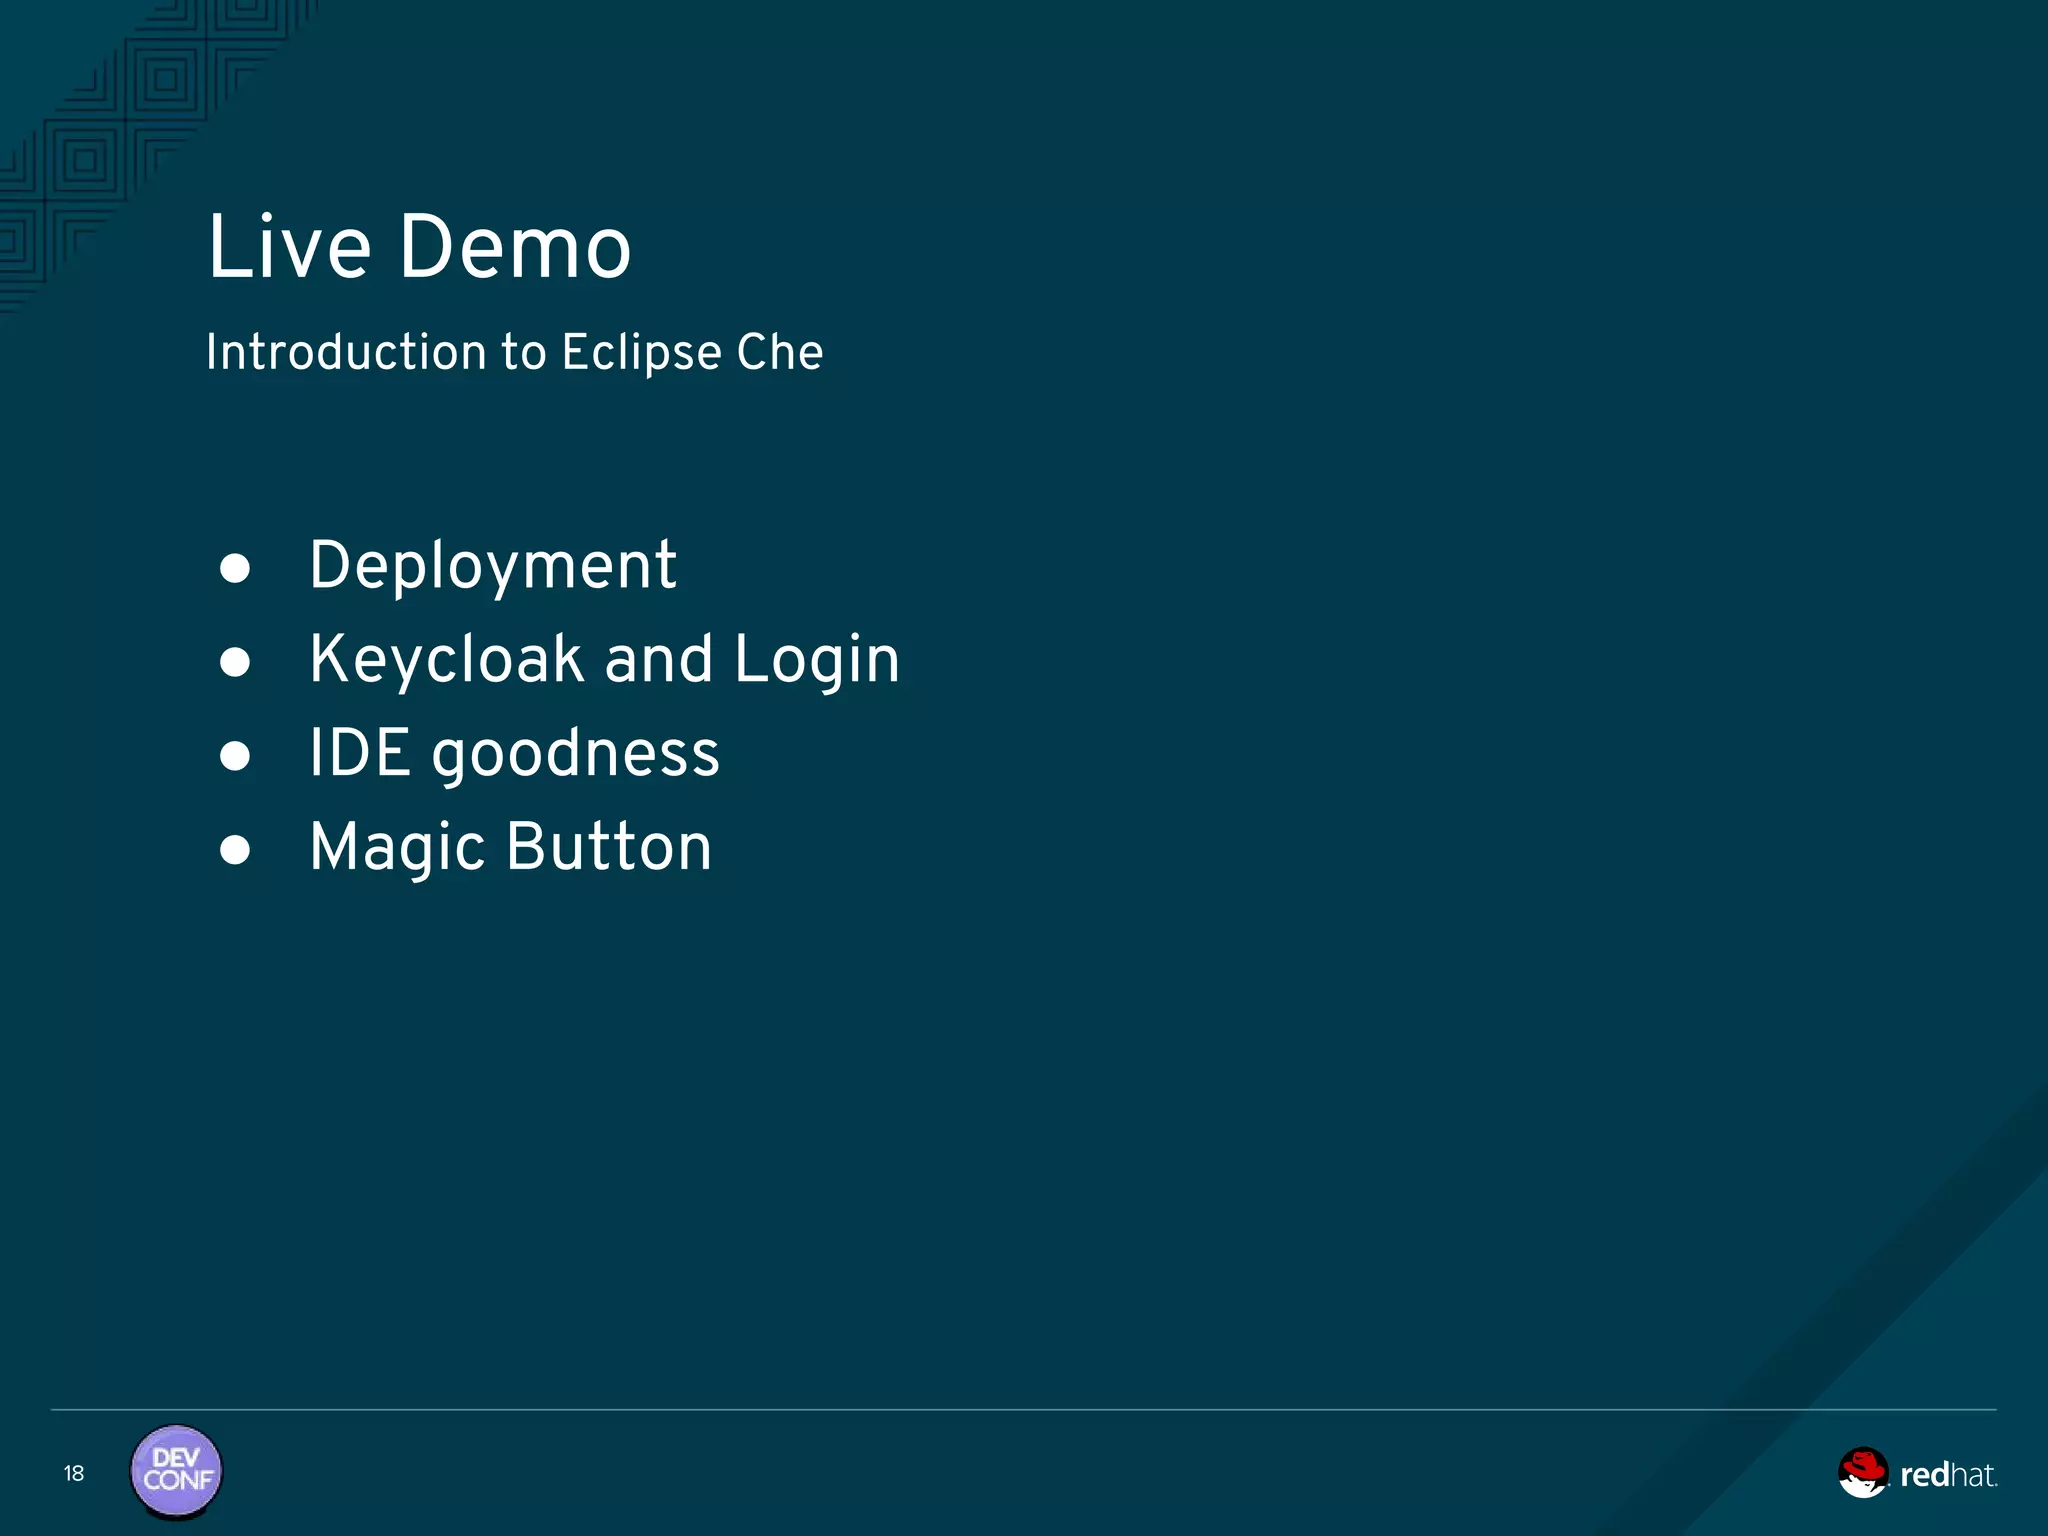Click the 'Keycloak and Login' bullet

[x=605, y=660]
